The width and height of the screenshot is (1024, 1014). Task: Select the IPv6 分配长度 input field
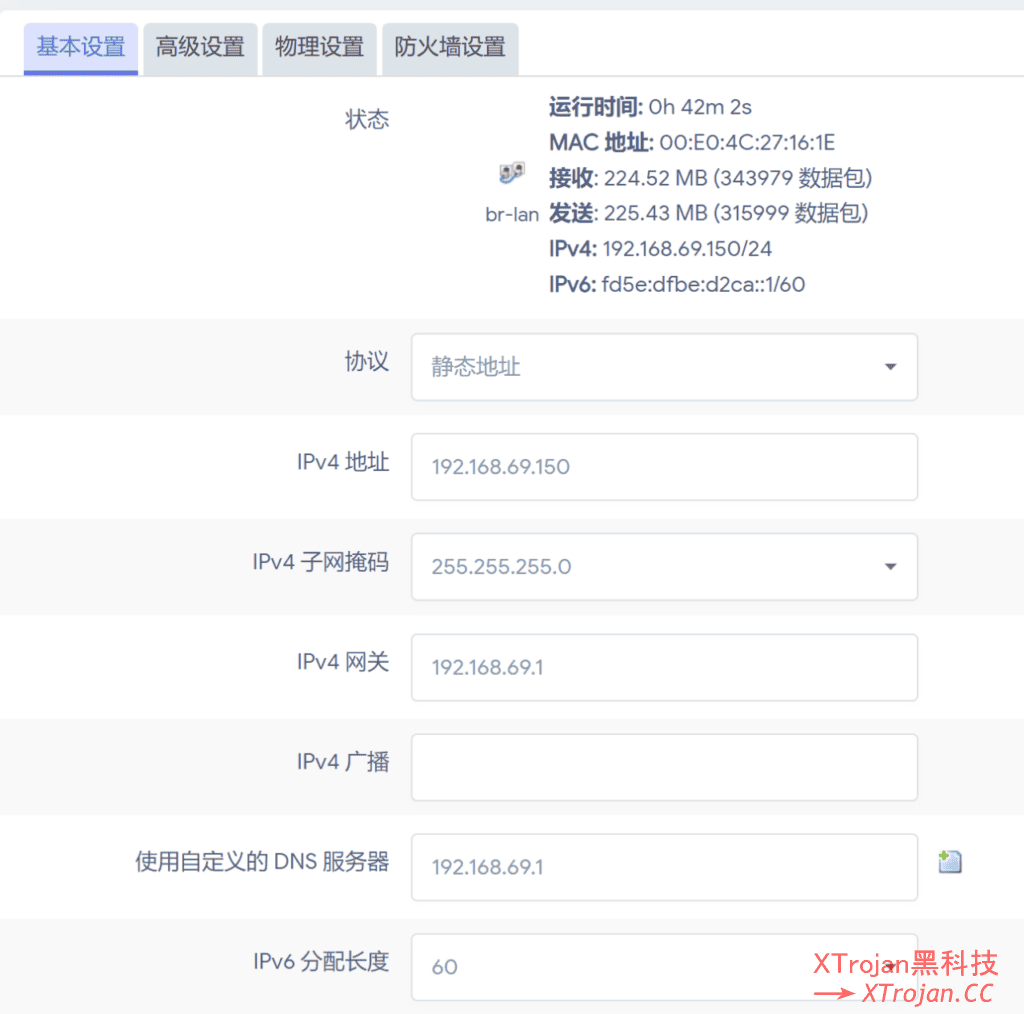tap(664, 967)
